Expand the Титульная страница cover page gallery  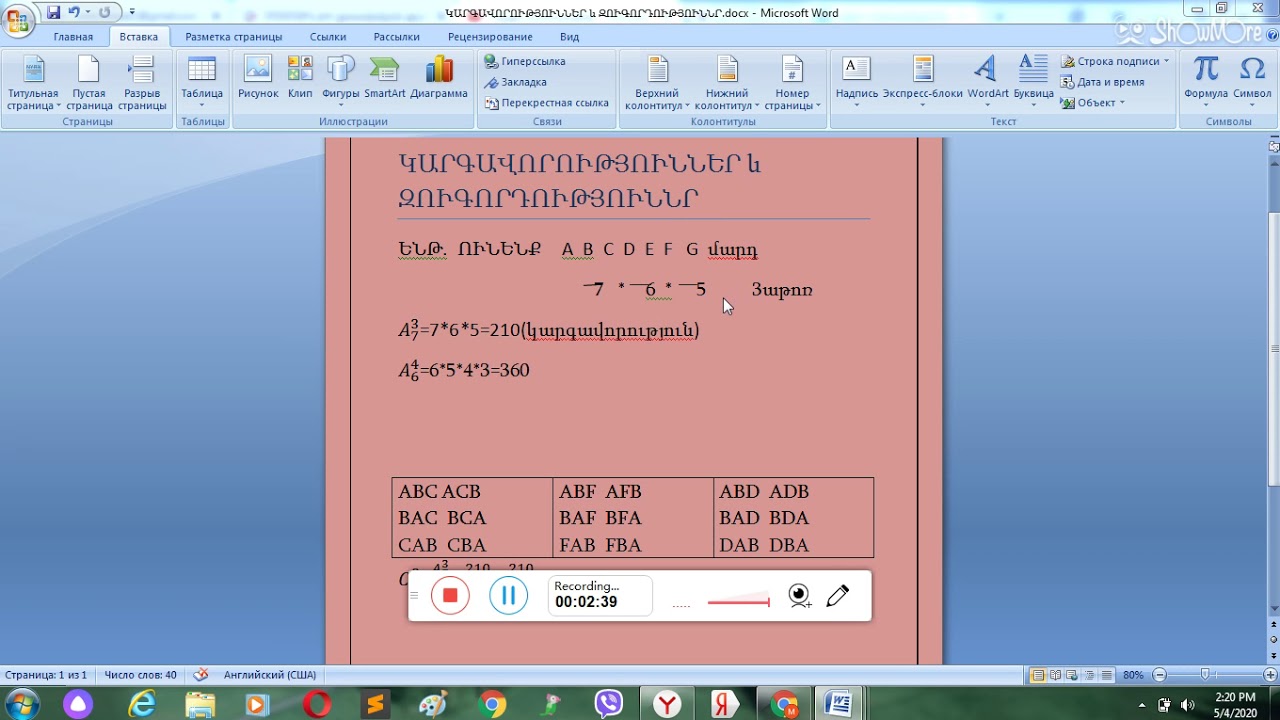[33, 83]
